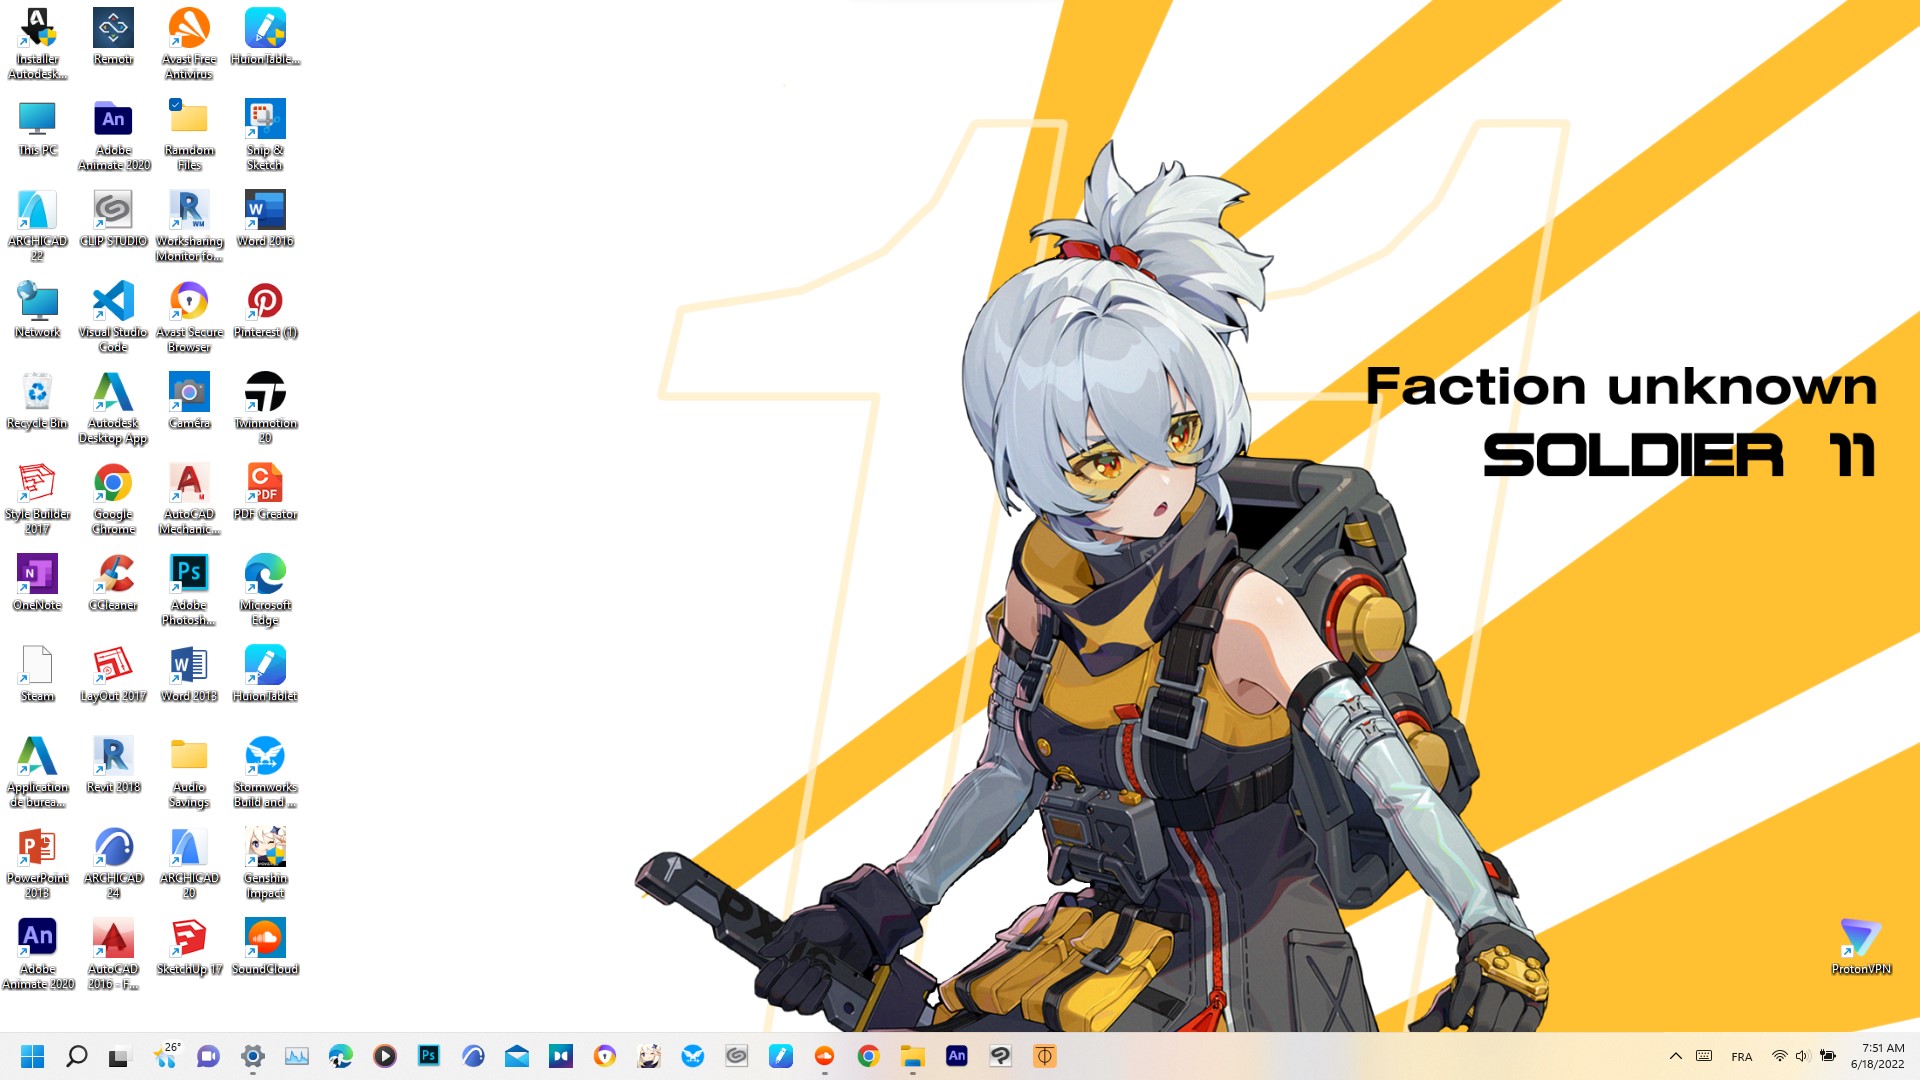Open the Start menu
The image size is (1920, 1080).
pos(33,1056)
